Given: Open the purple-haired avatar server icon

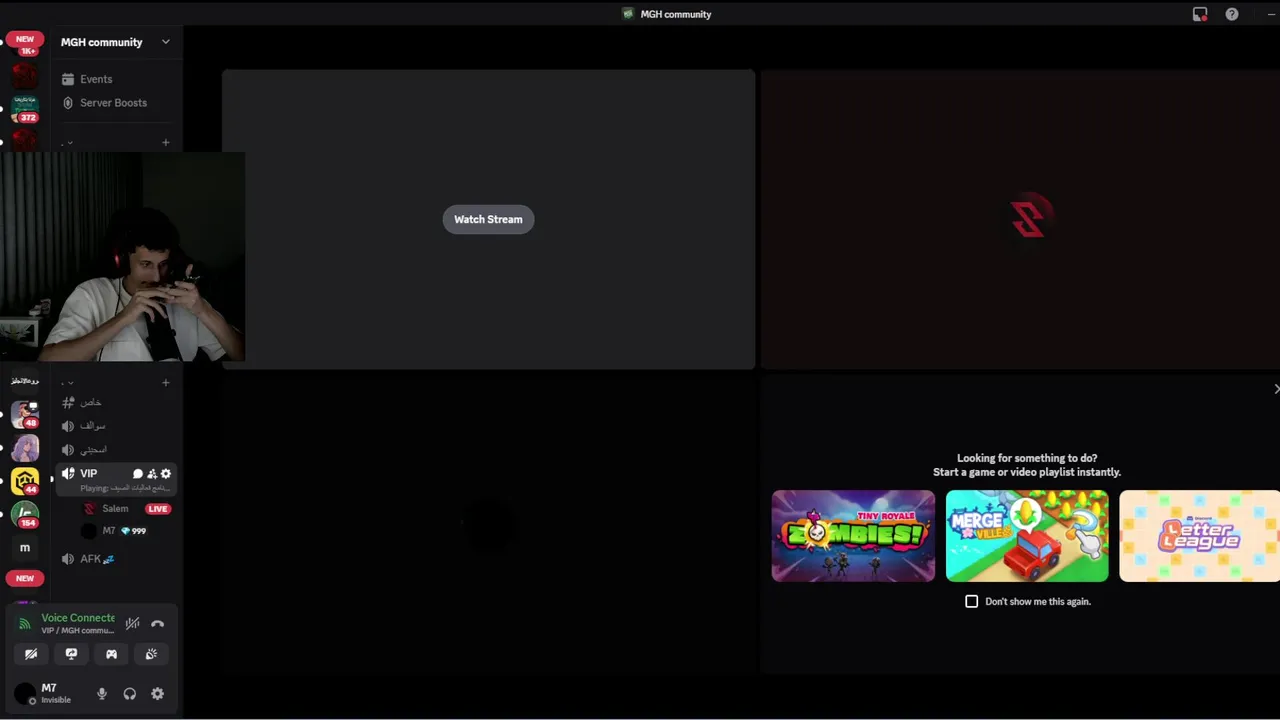Looking at the screenshot, I should pos(25,448).
